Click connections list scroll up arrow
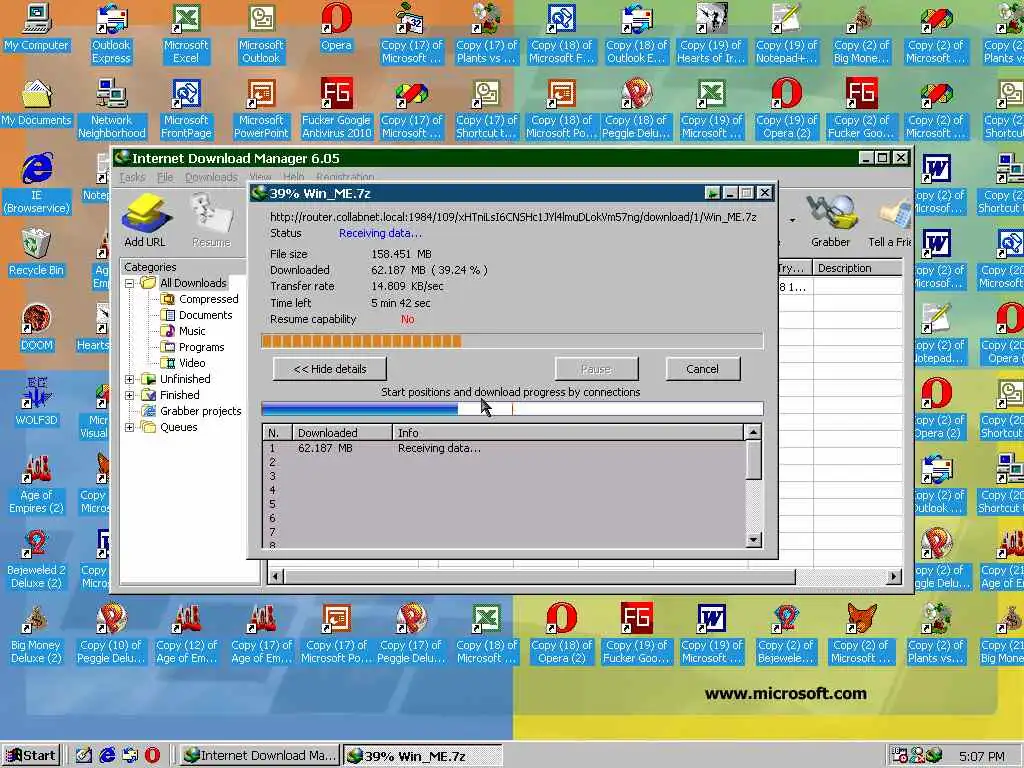The image size is (1024, 768). point(753,432)
